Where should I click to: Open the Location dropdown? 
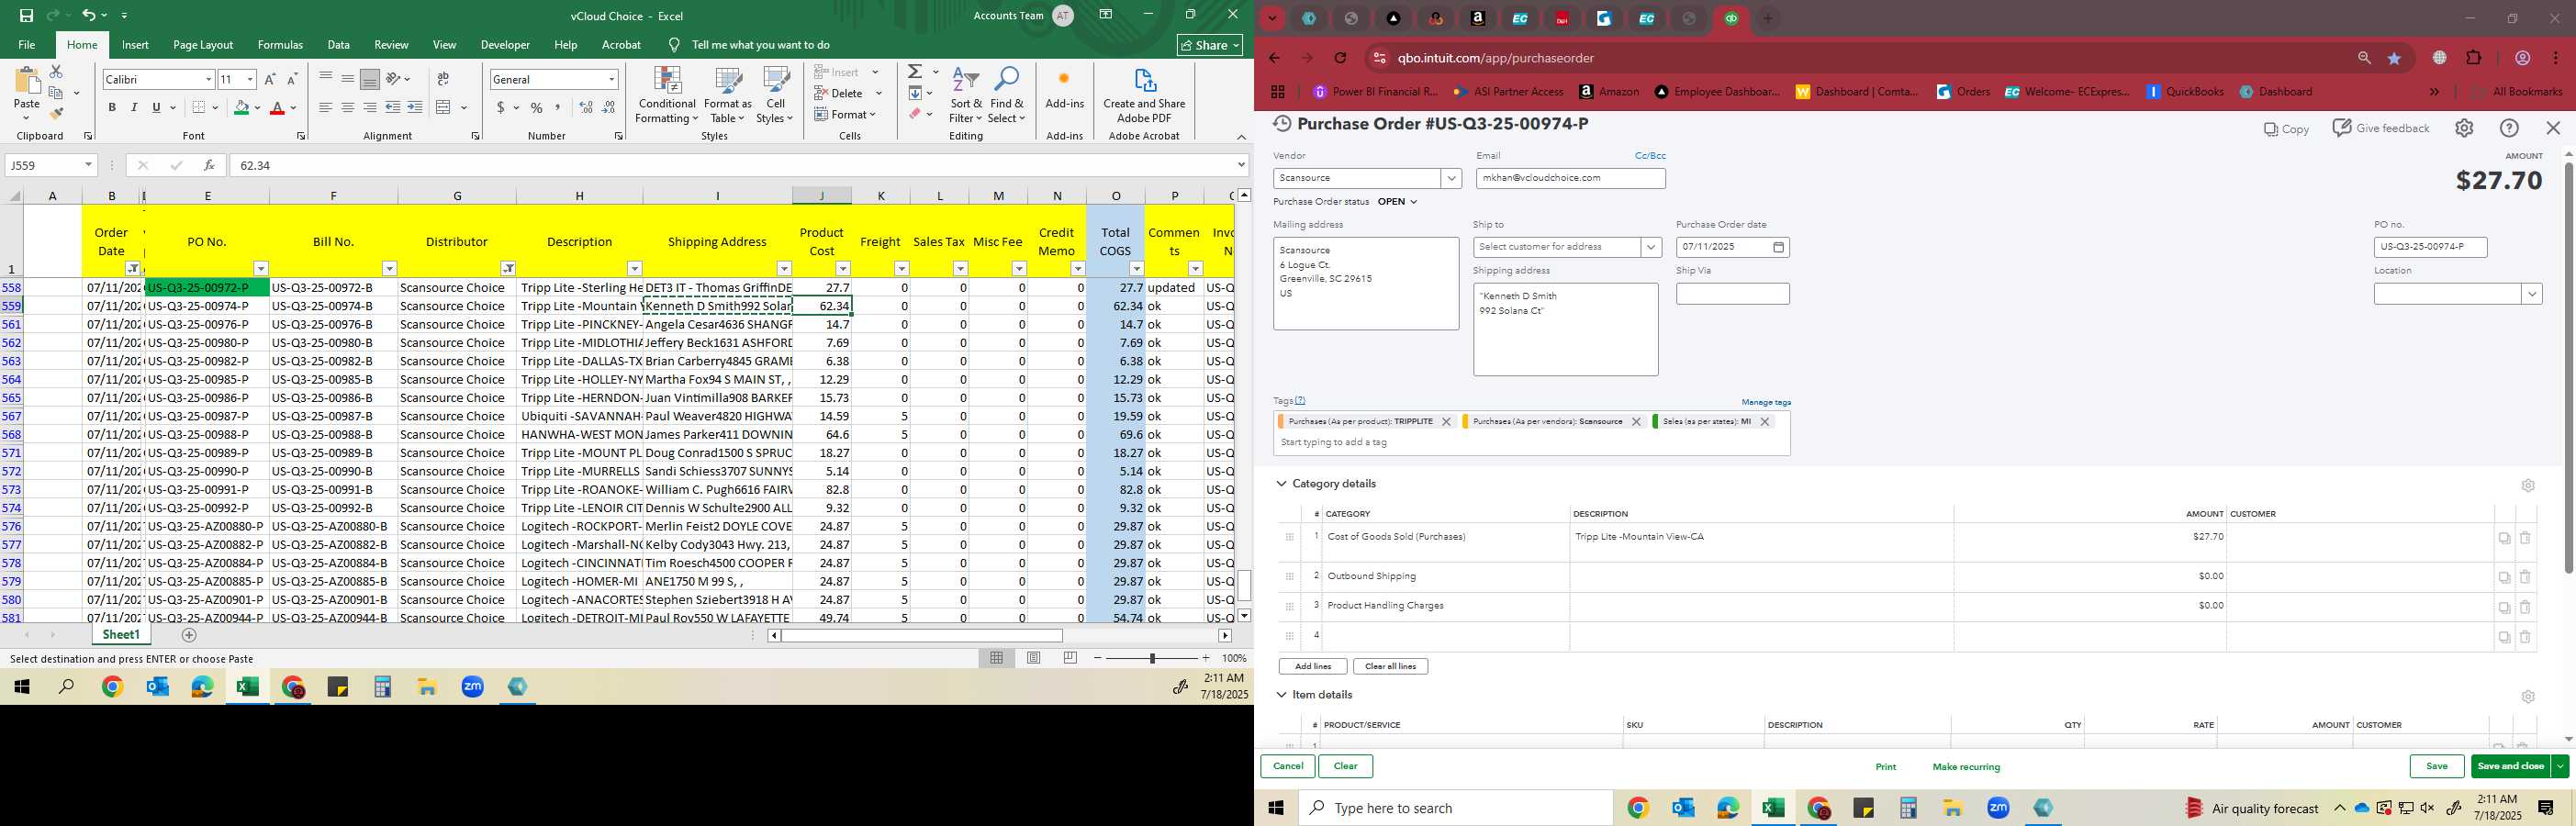pyautogui.click(x=2532, y=294)
